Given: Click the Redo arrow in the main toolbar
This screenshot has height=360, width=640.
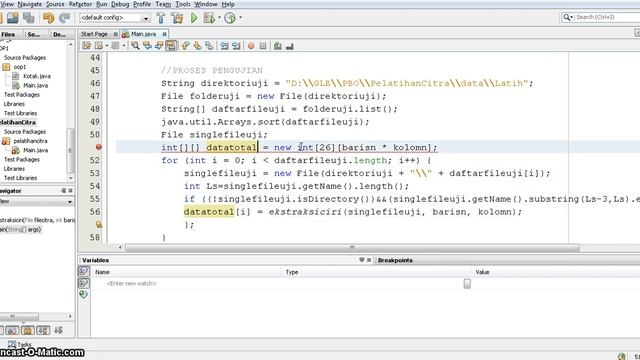Looking at the screenshot, I should tap(64, 18).
